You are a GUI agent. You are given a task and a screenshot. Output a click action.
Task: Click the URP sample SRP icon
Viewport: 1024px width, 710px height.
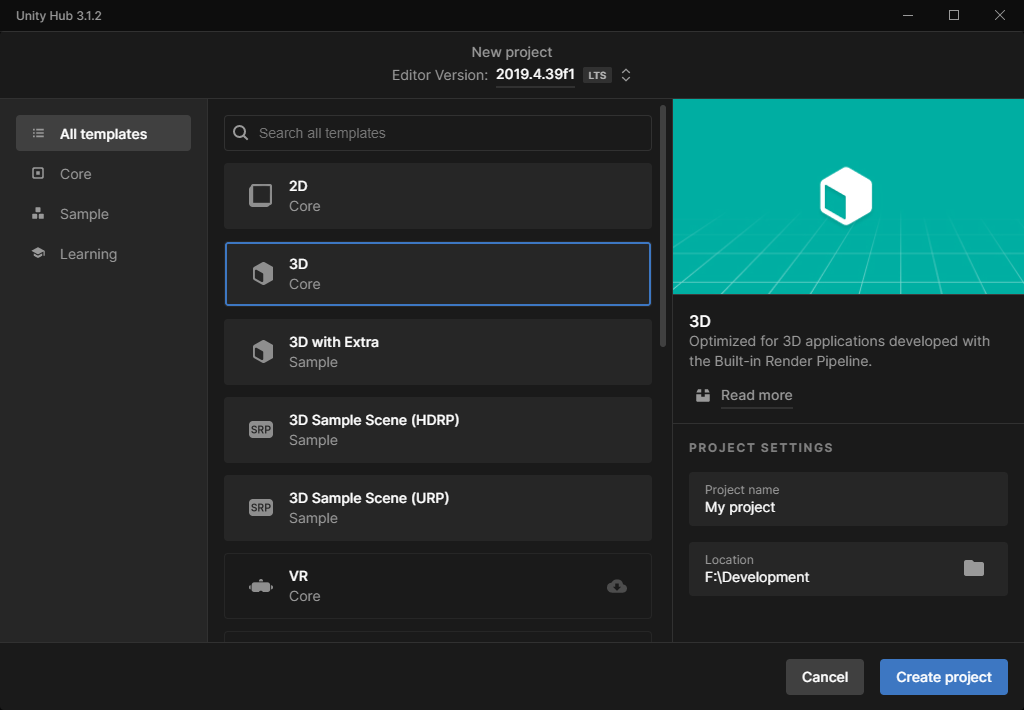point(261,508)
